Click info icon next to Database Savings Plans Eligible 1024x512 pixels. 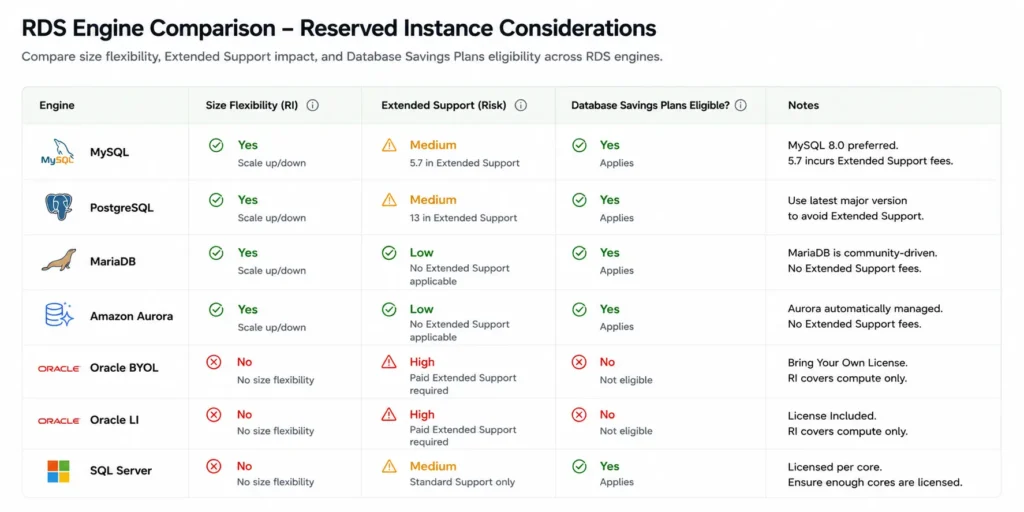[741, 105]
